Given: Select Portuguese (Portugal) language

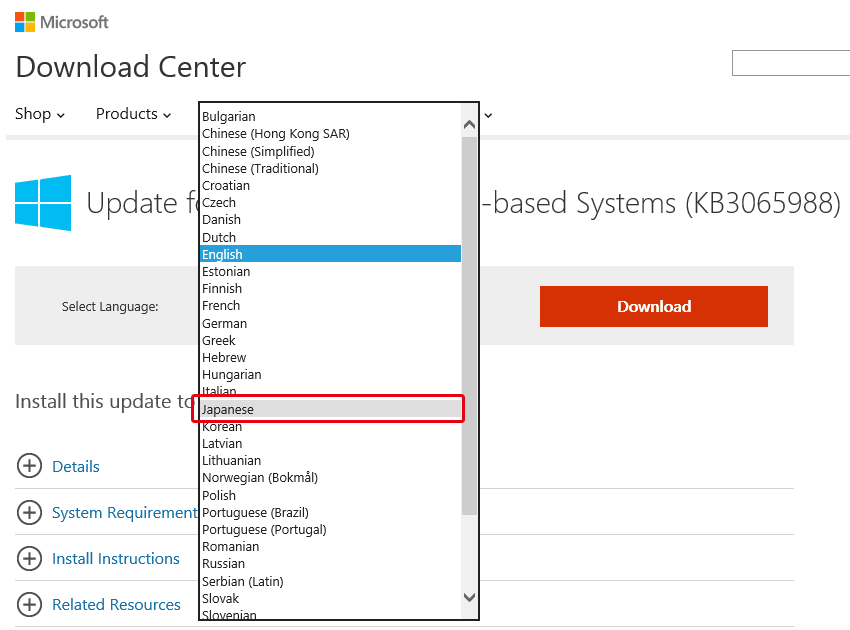Looking at the screenshot, I should [x=331, y=530].
